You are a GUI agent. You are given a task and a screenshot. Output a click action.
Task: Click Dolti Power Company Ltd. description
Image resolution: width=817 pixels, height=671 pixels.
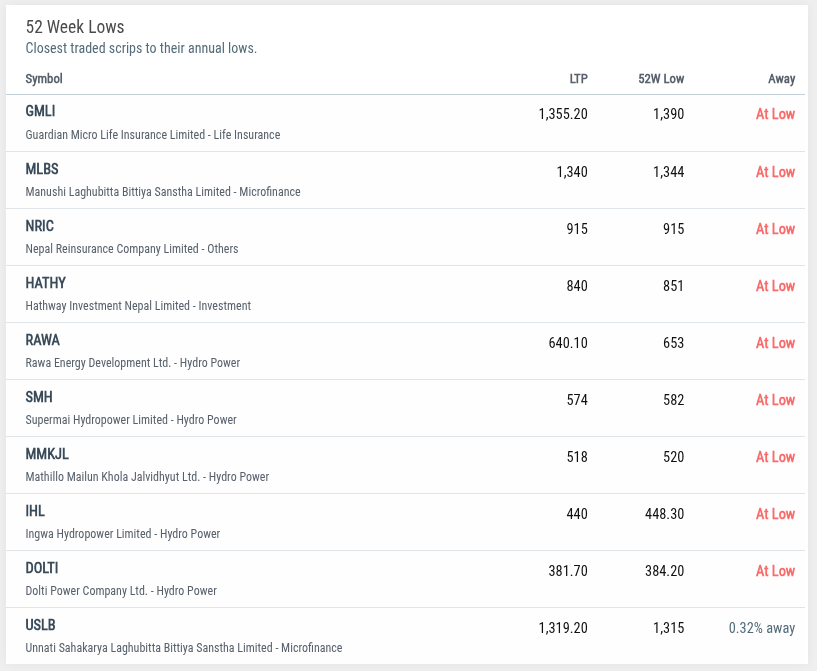(121, 591)
